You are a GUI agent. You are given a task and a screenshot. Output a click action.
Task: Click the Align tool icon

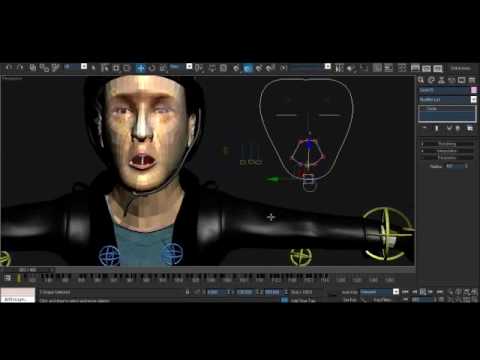coord(350,68)
